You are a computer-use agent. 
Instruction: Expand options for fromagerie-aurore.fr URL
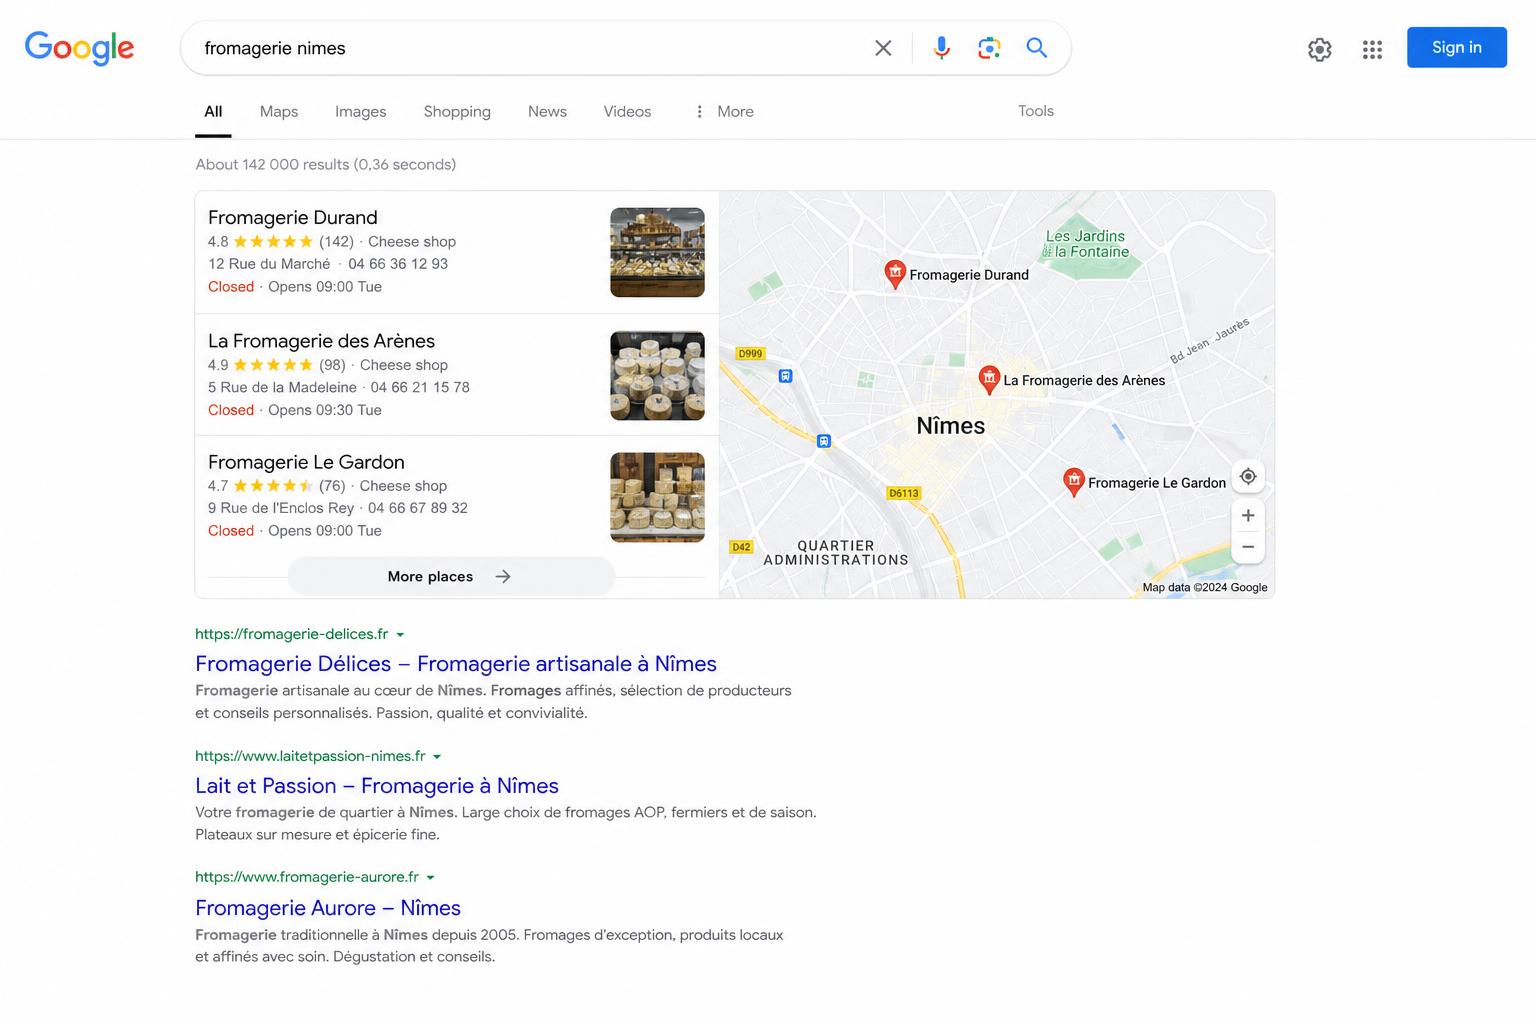tap(431, 878)
